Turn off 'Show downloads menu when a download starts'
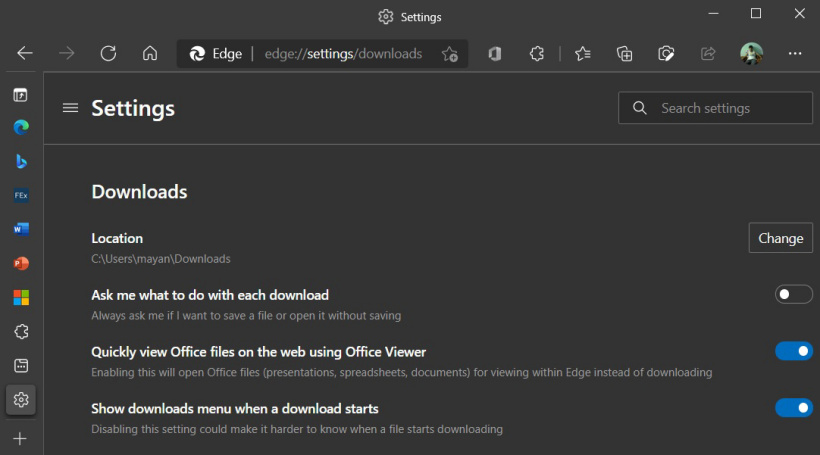The height and width of the screenshot is (455, 820). (x=793, y=408)
